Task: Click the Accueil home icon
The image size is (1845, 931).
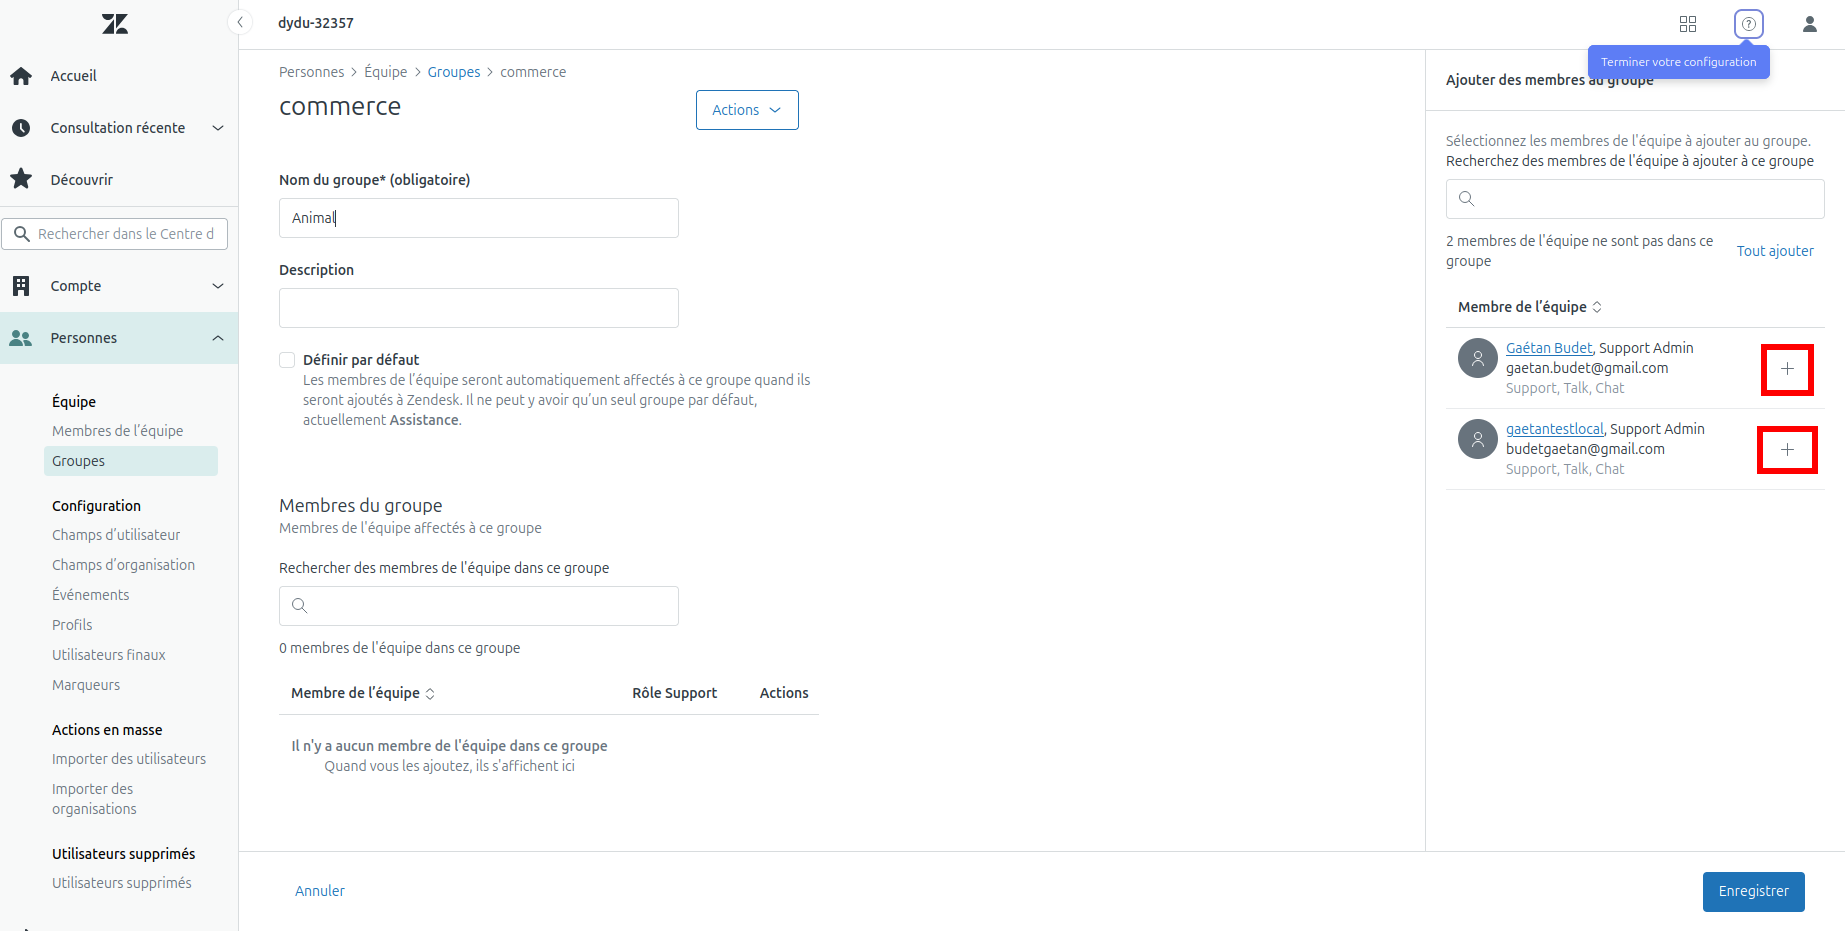Action: click(21, 76)
